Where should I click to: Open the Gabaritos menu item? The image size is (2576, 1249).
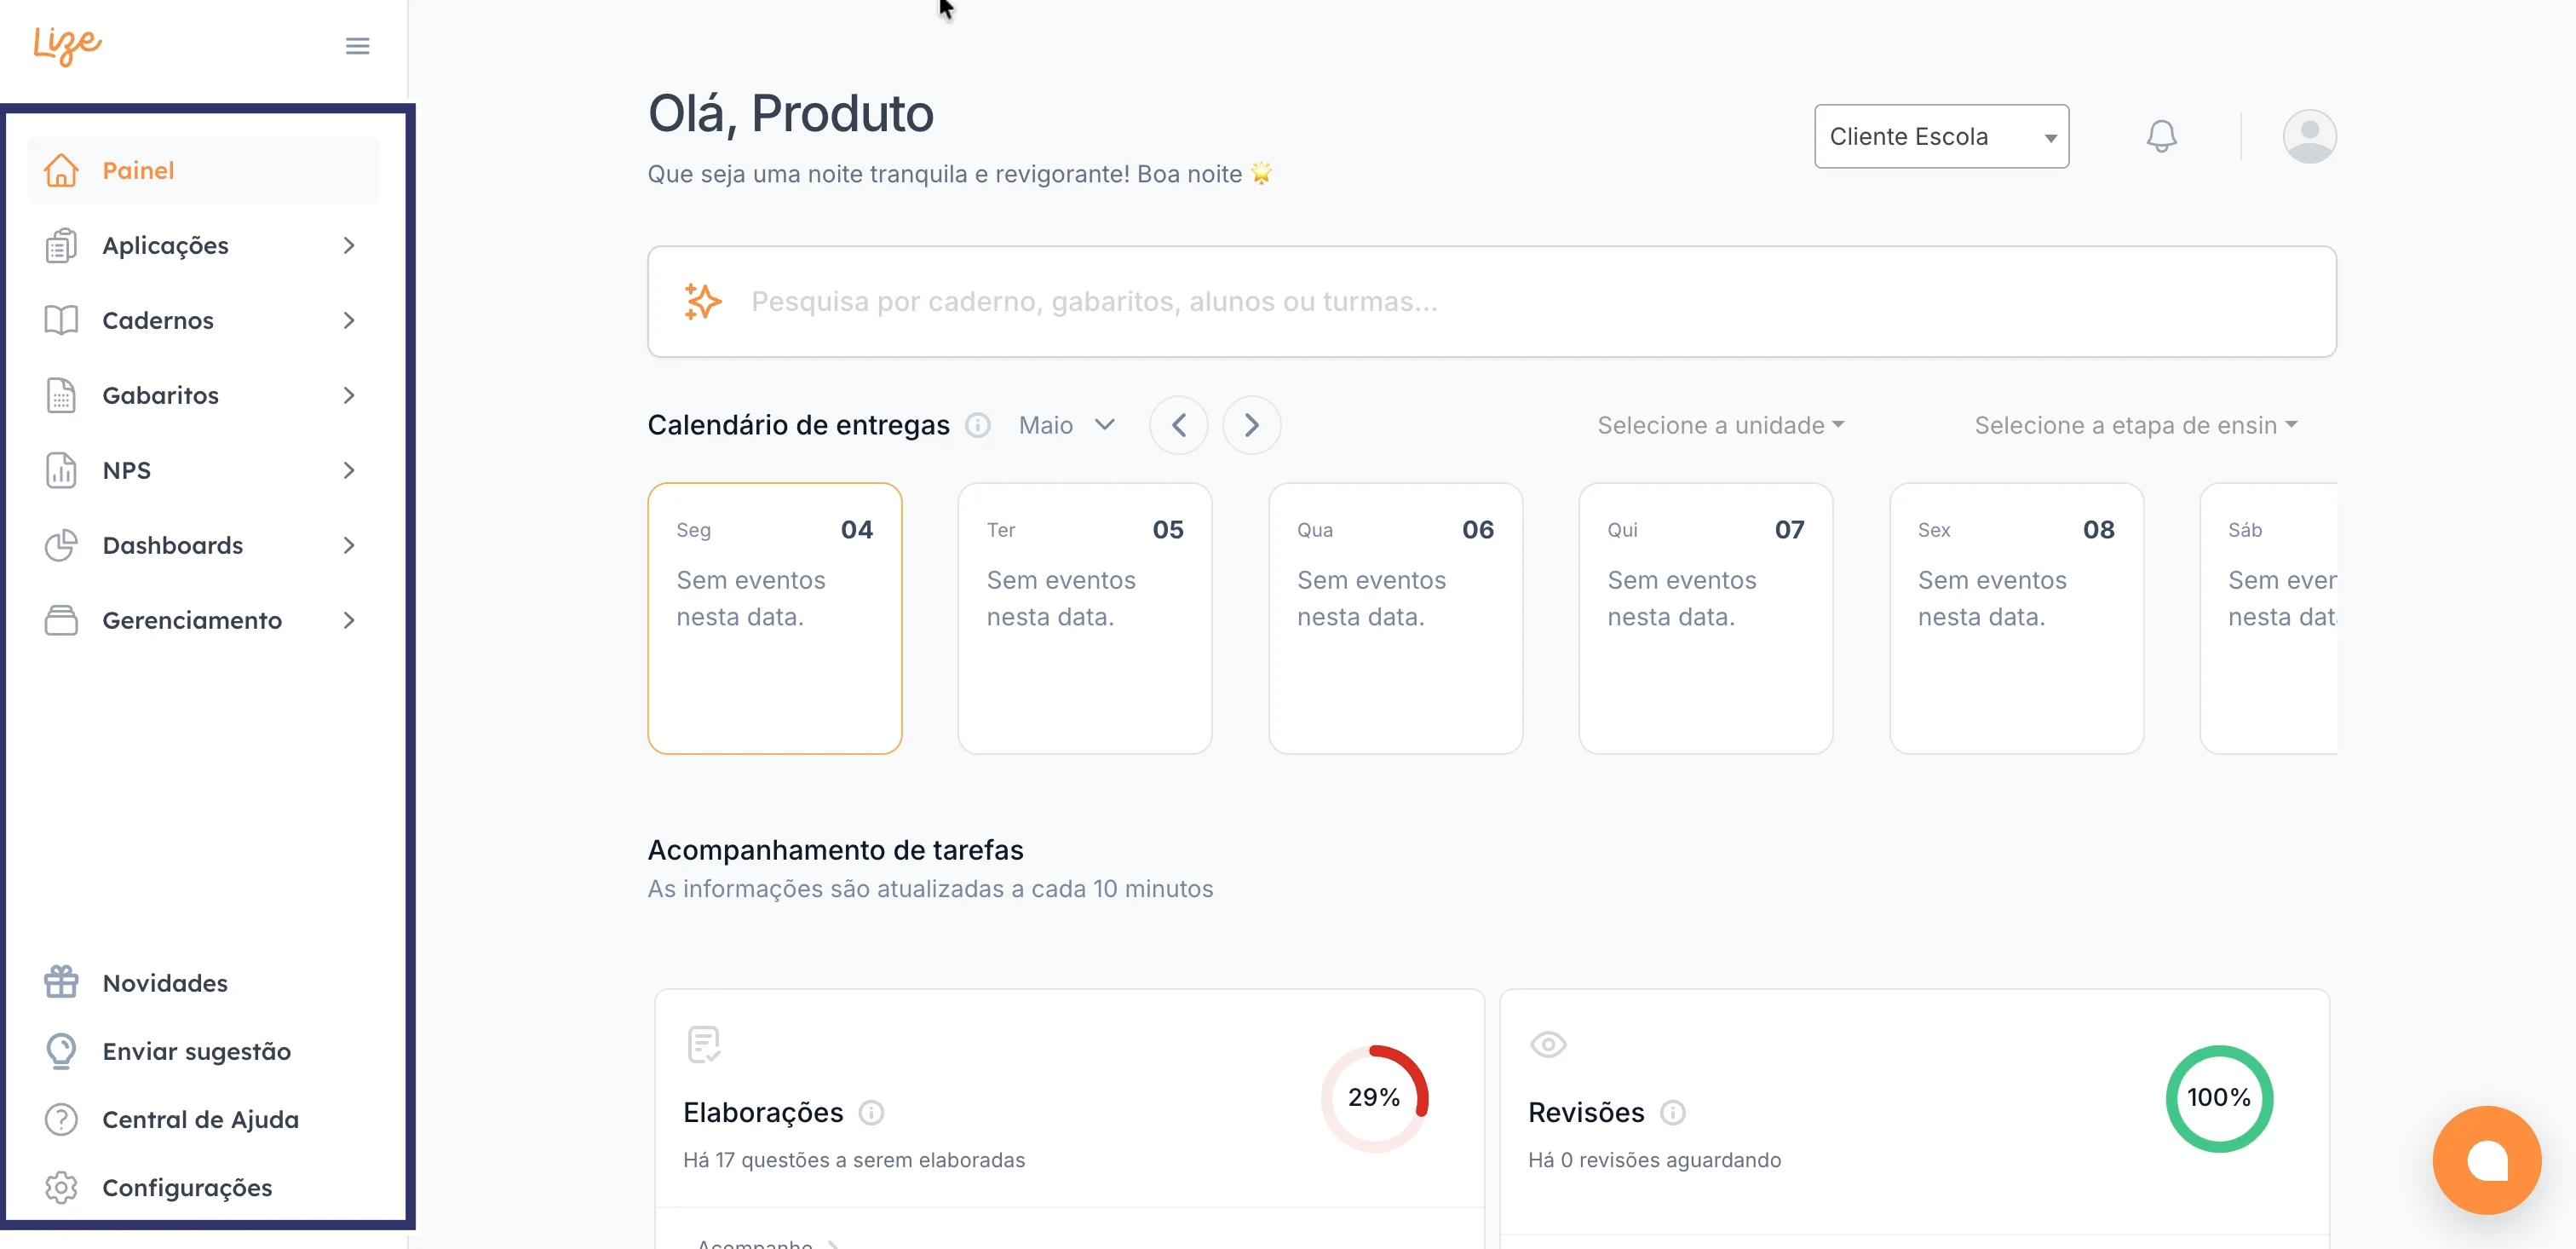tap(203, 395)
